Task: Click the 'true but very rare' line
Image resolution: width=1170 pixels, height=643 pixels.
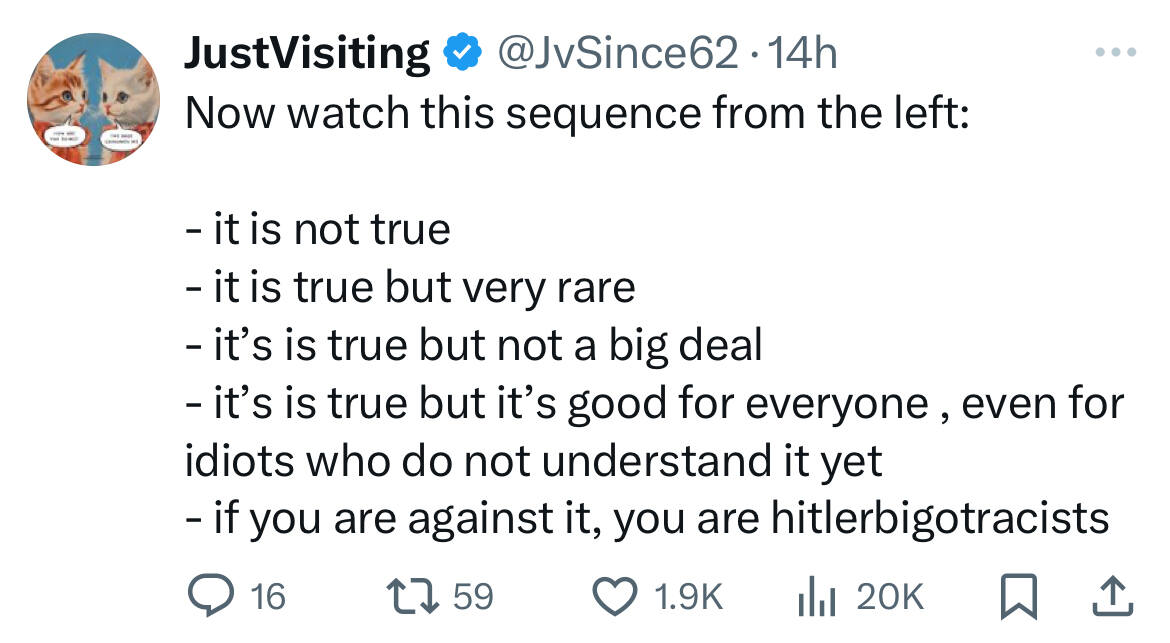Action: pyautogui.click(x=410, y=287)
